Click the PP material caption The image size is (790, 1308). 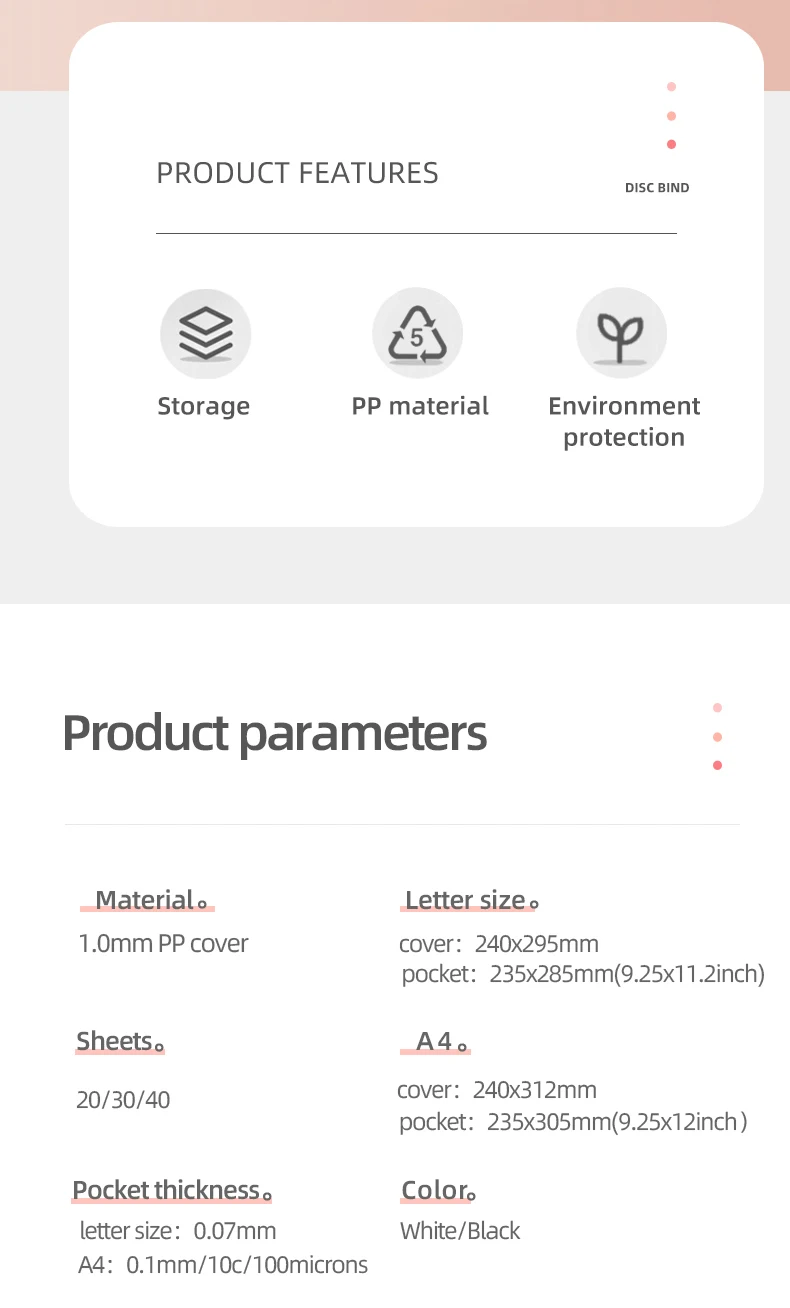tap(420, 406)
